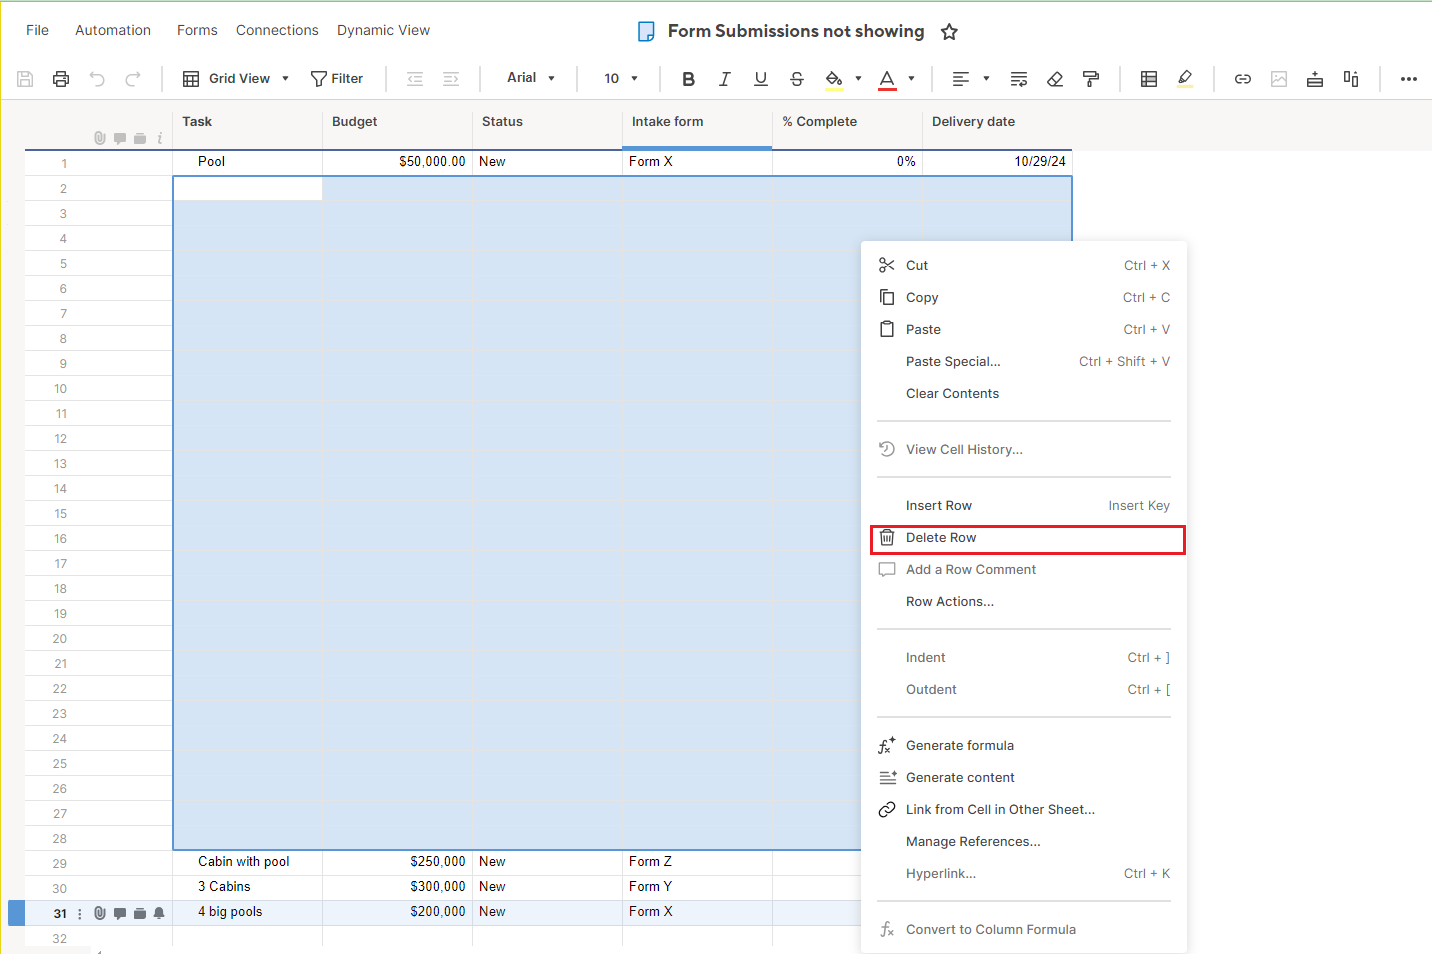The width and height of the screenshot is (1432, 954).
Task: Click the Redo arrow icon
Action: point(133,79)
